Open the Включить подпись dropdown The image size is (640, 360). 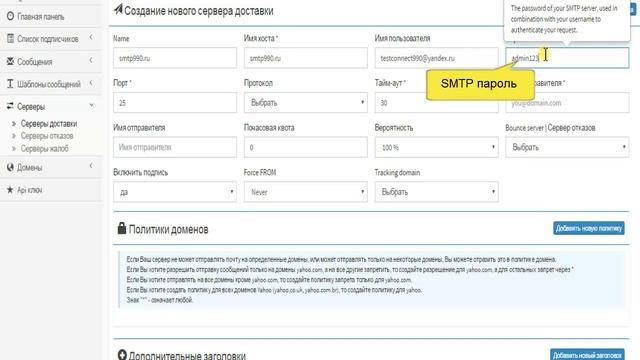click(x=175, y=192)
